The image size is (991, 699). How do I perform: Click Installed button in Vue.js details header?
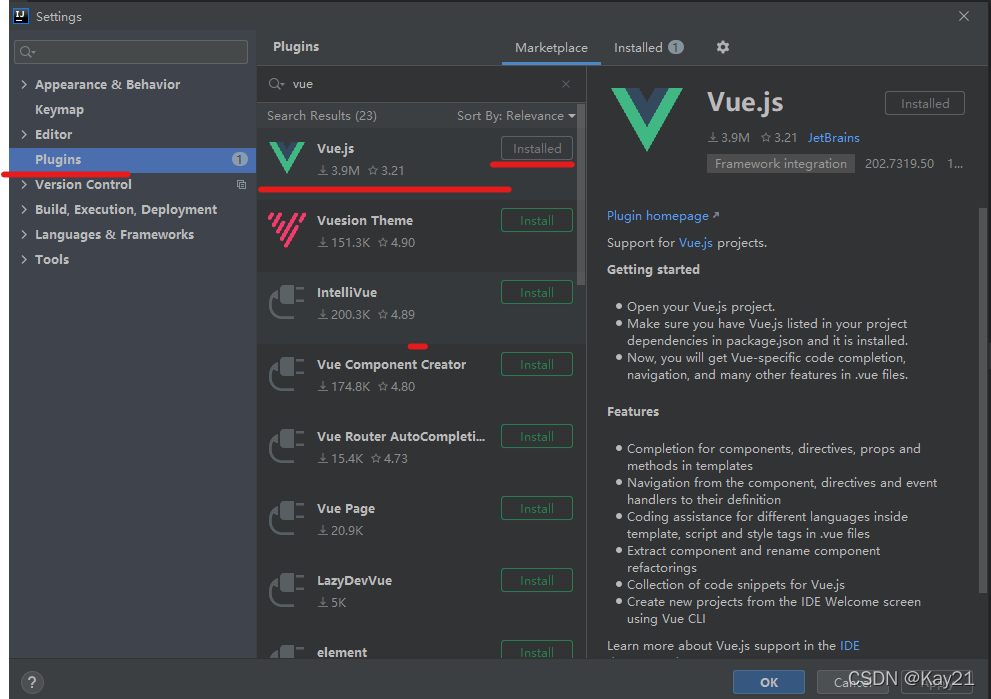pos(925,103)
